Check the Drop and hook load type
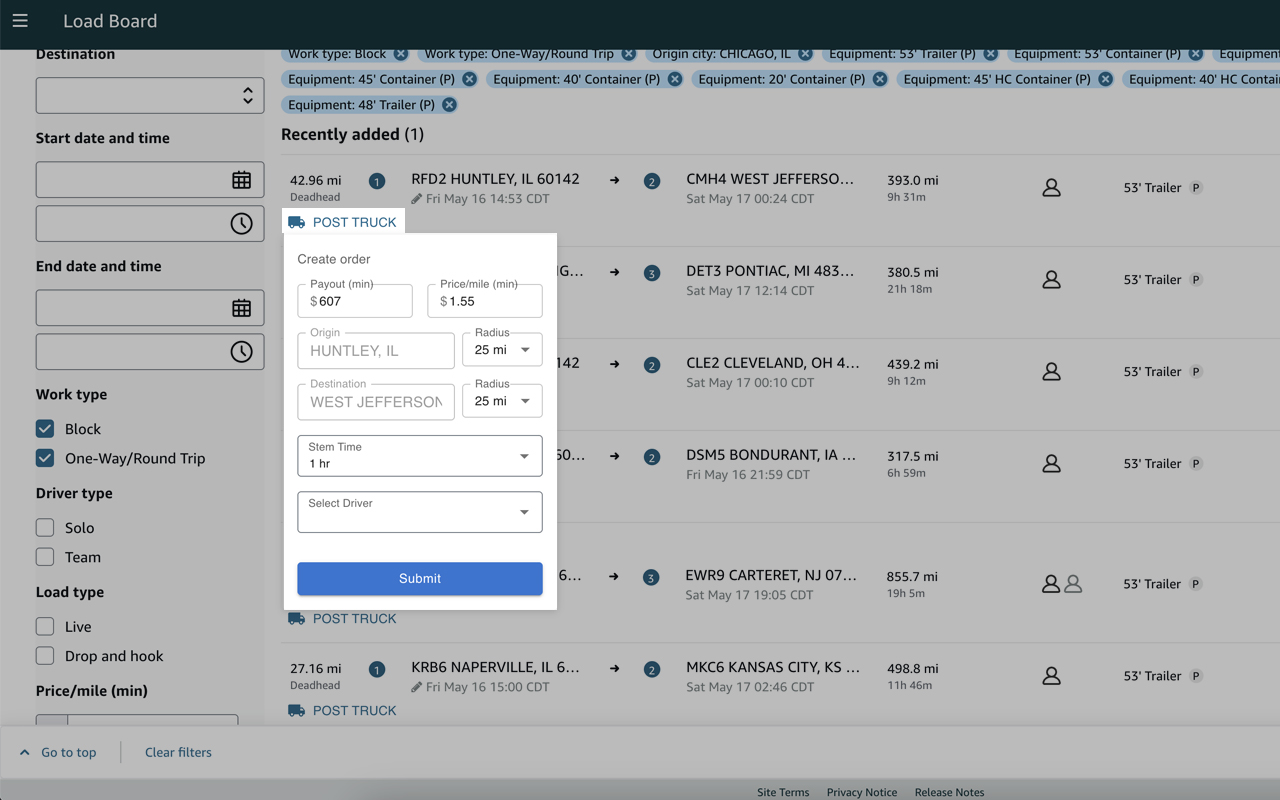1280x800 pixels. point(44,655)
